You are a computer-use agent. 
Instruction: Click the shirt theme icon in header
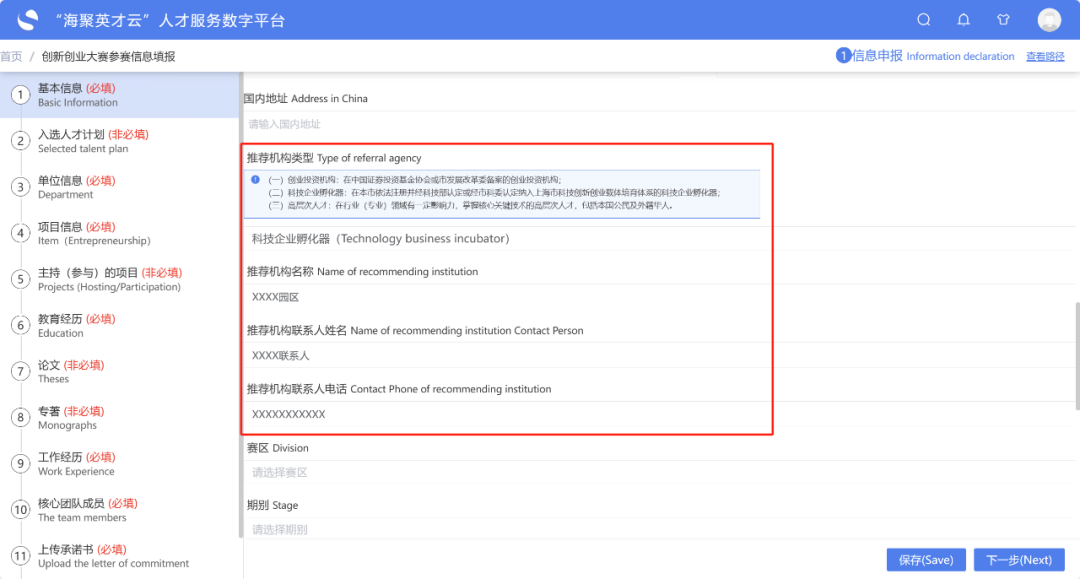point(1004,20)
